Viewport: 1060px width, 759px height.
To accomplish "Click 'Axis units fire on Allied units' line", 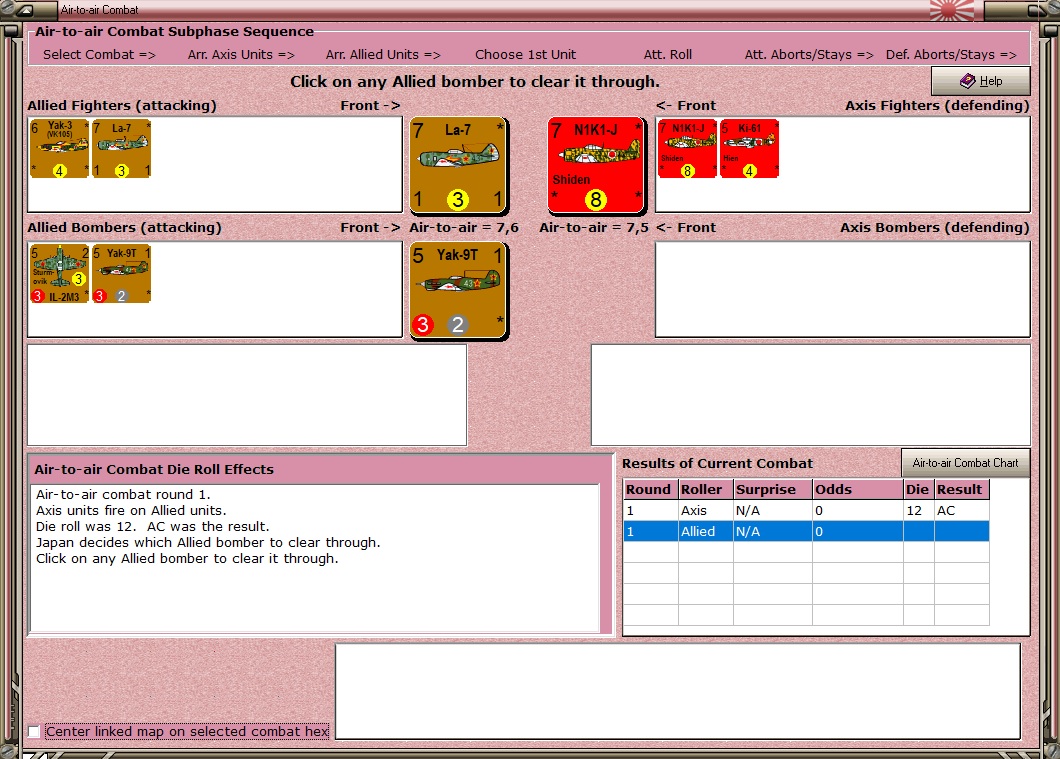I will (x=131, y=510).
